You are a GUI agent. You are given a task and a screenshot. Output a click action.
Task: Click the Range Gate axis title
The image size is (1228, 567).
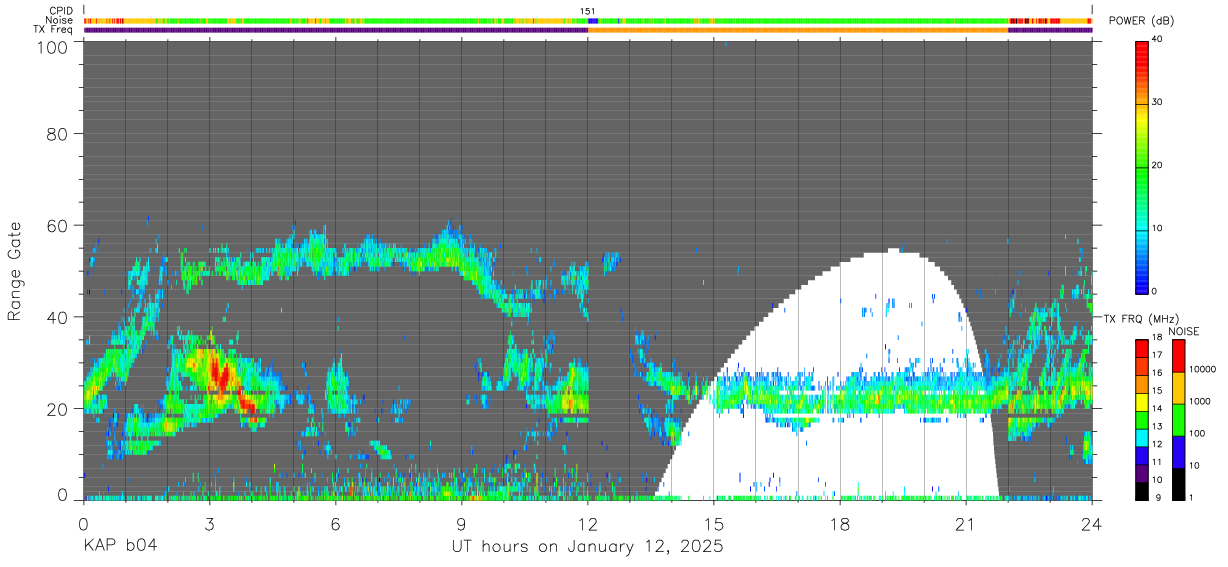pos(15,272)
